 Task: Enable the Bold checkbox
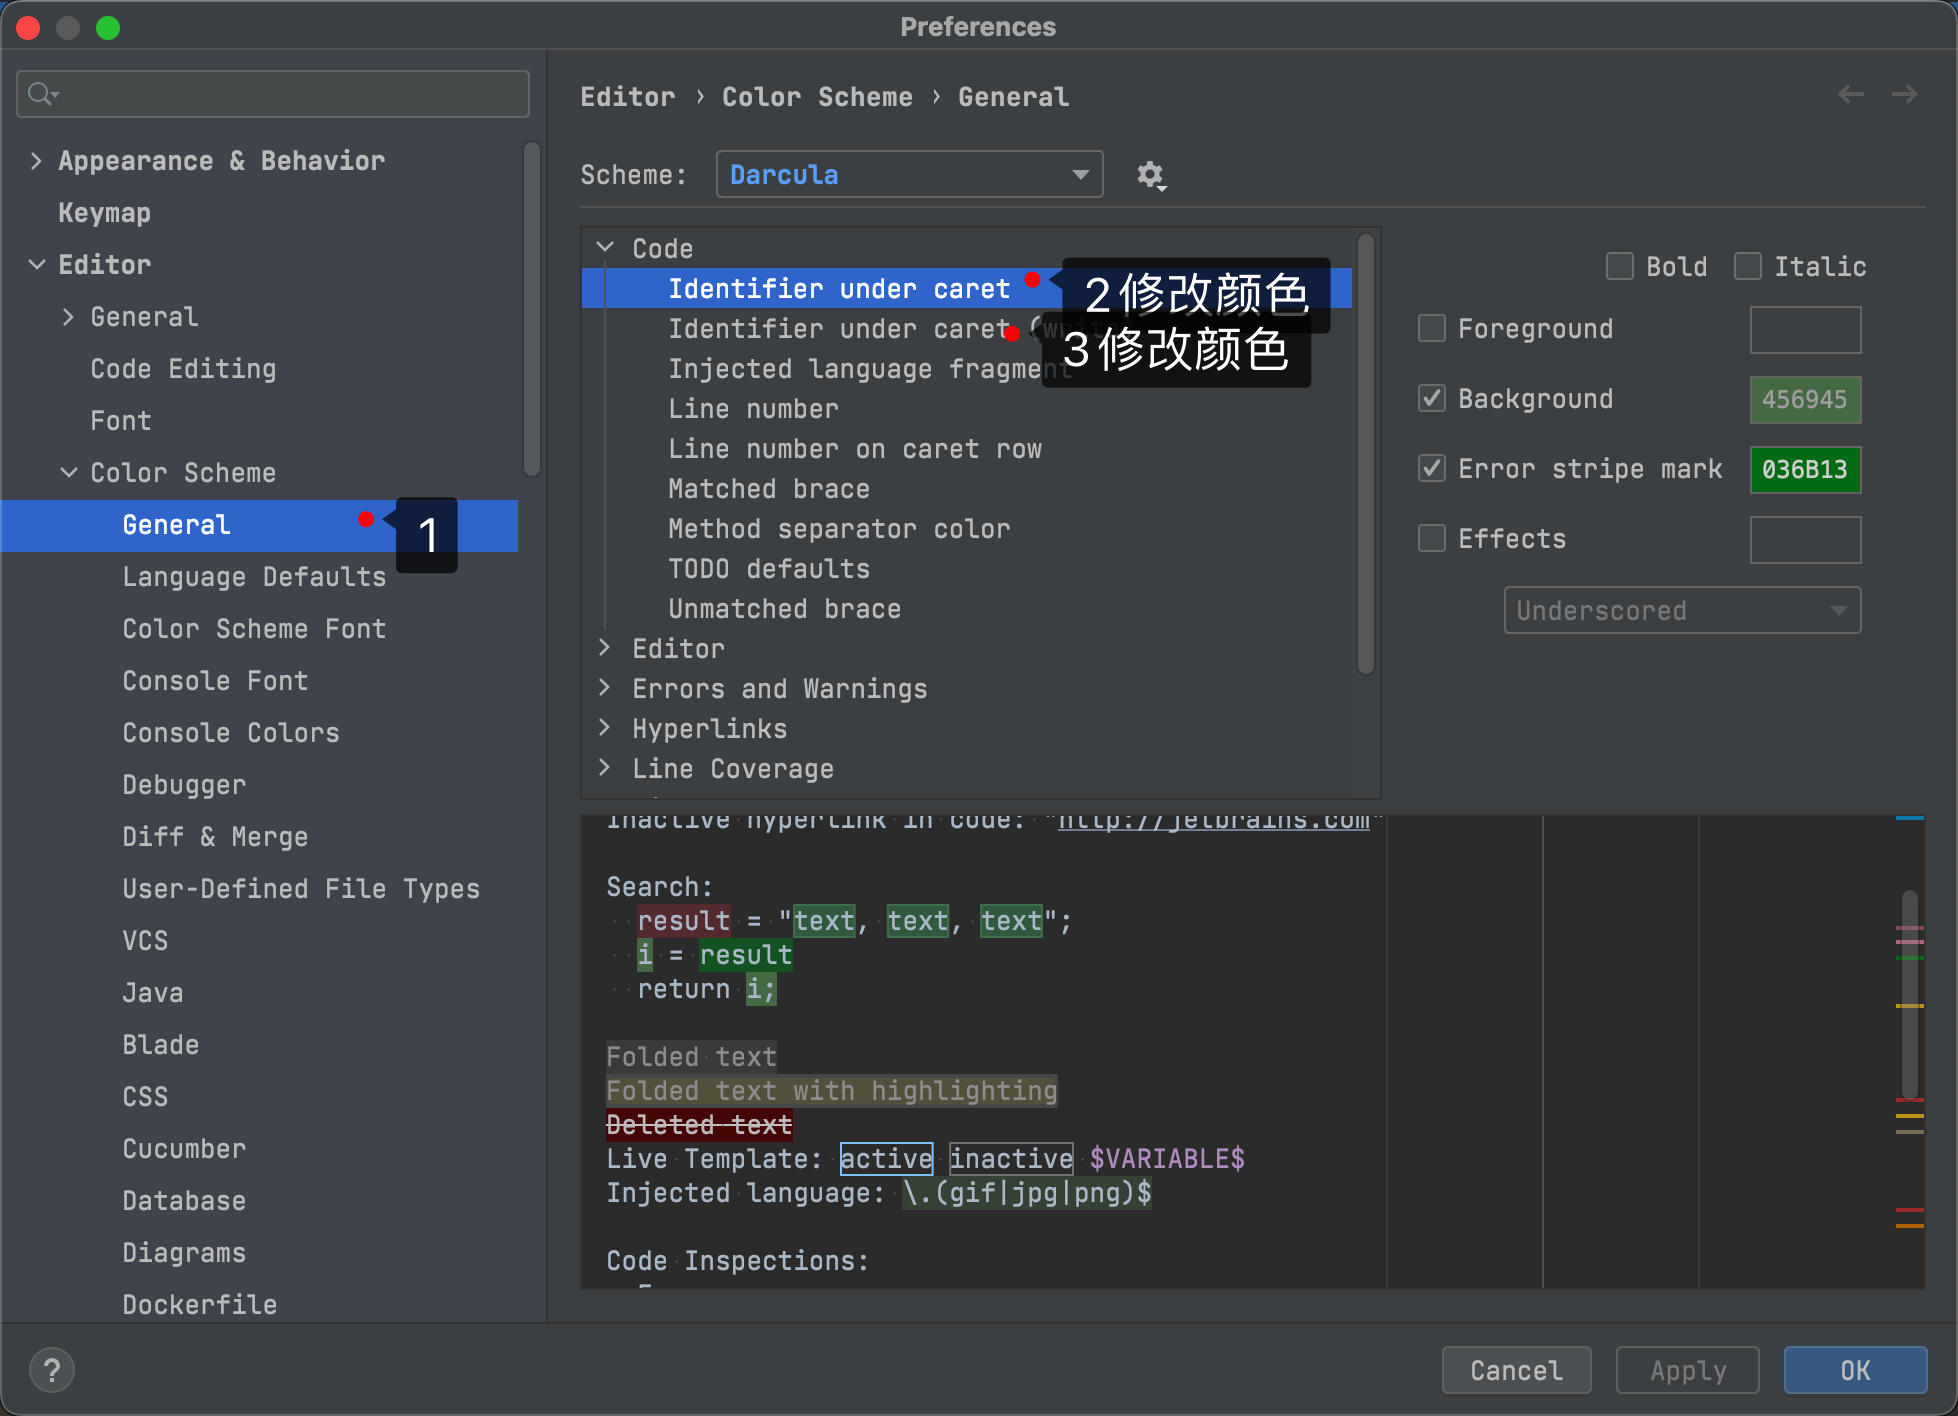[x=1620, y=266]
